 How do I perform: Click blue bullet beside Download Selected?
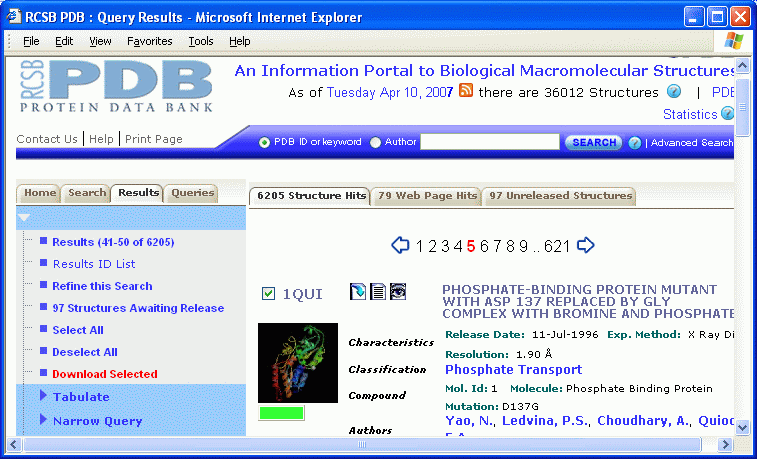click(43, 373)
